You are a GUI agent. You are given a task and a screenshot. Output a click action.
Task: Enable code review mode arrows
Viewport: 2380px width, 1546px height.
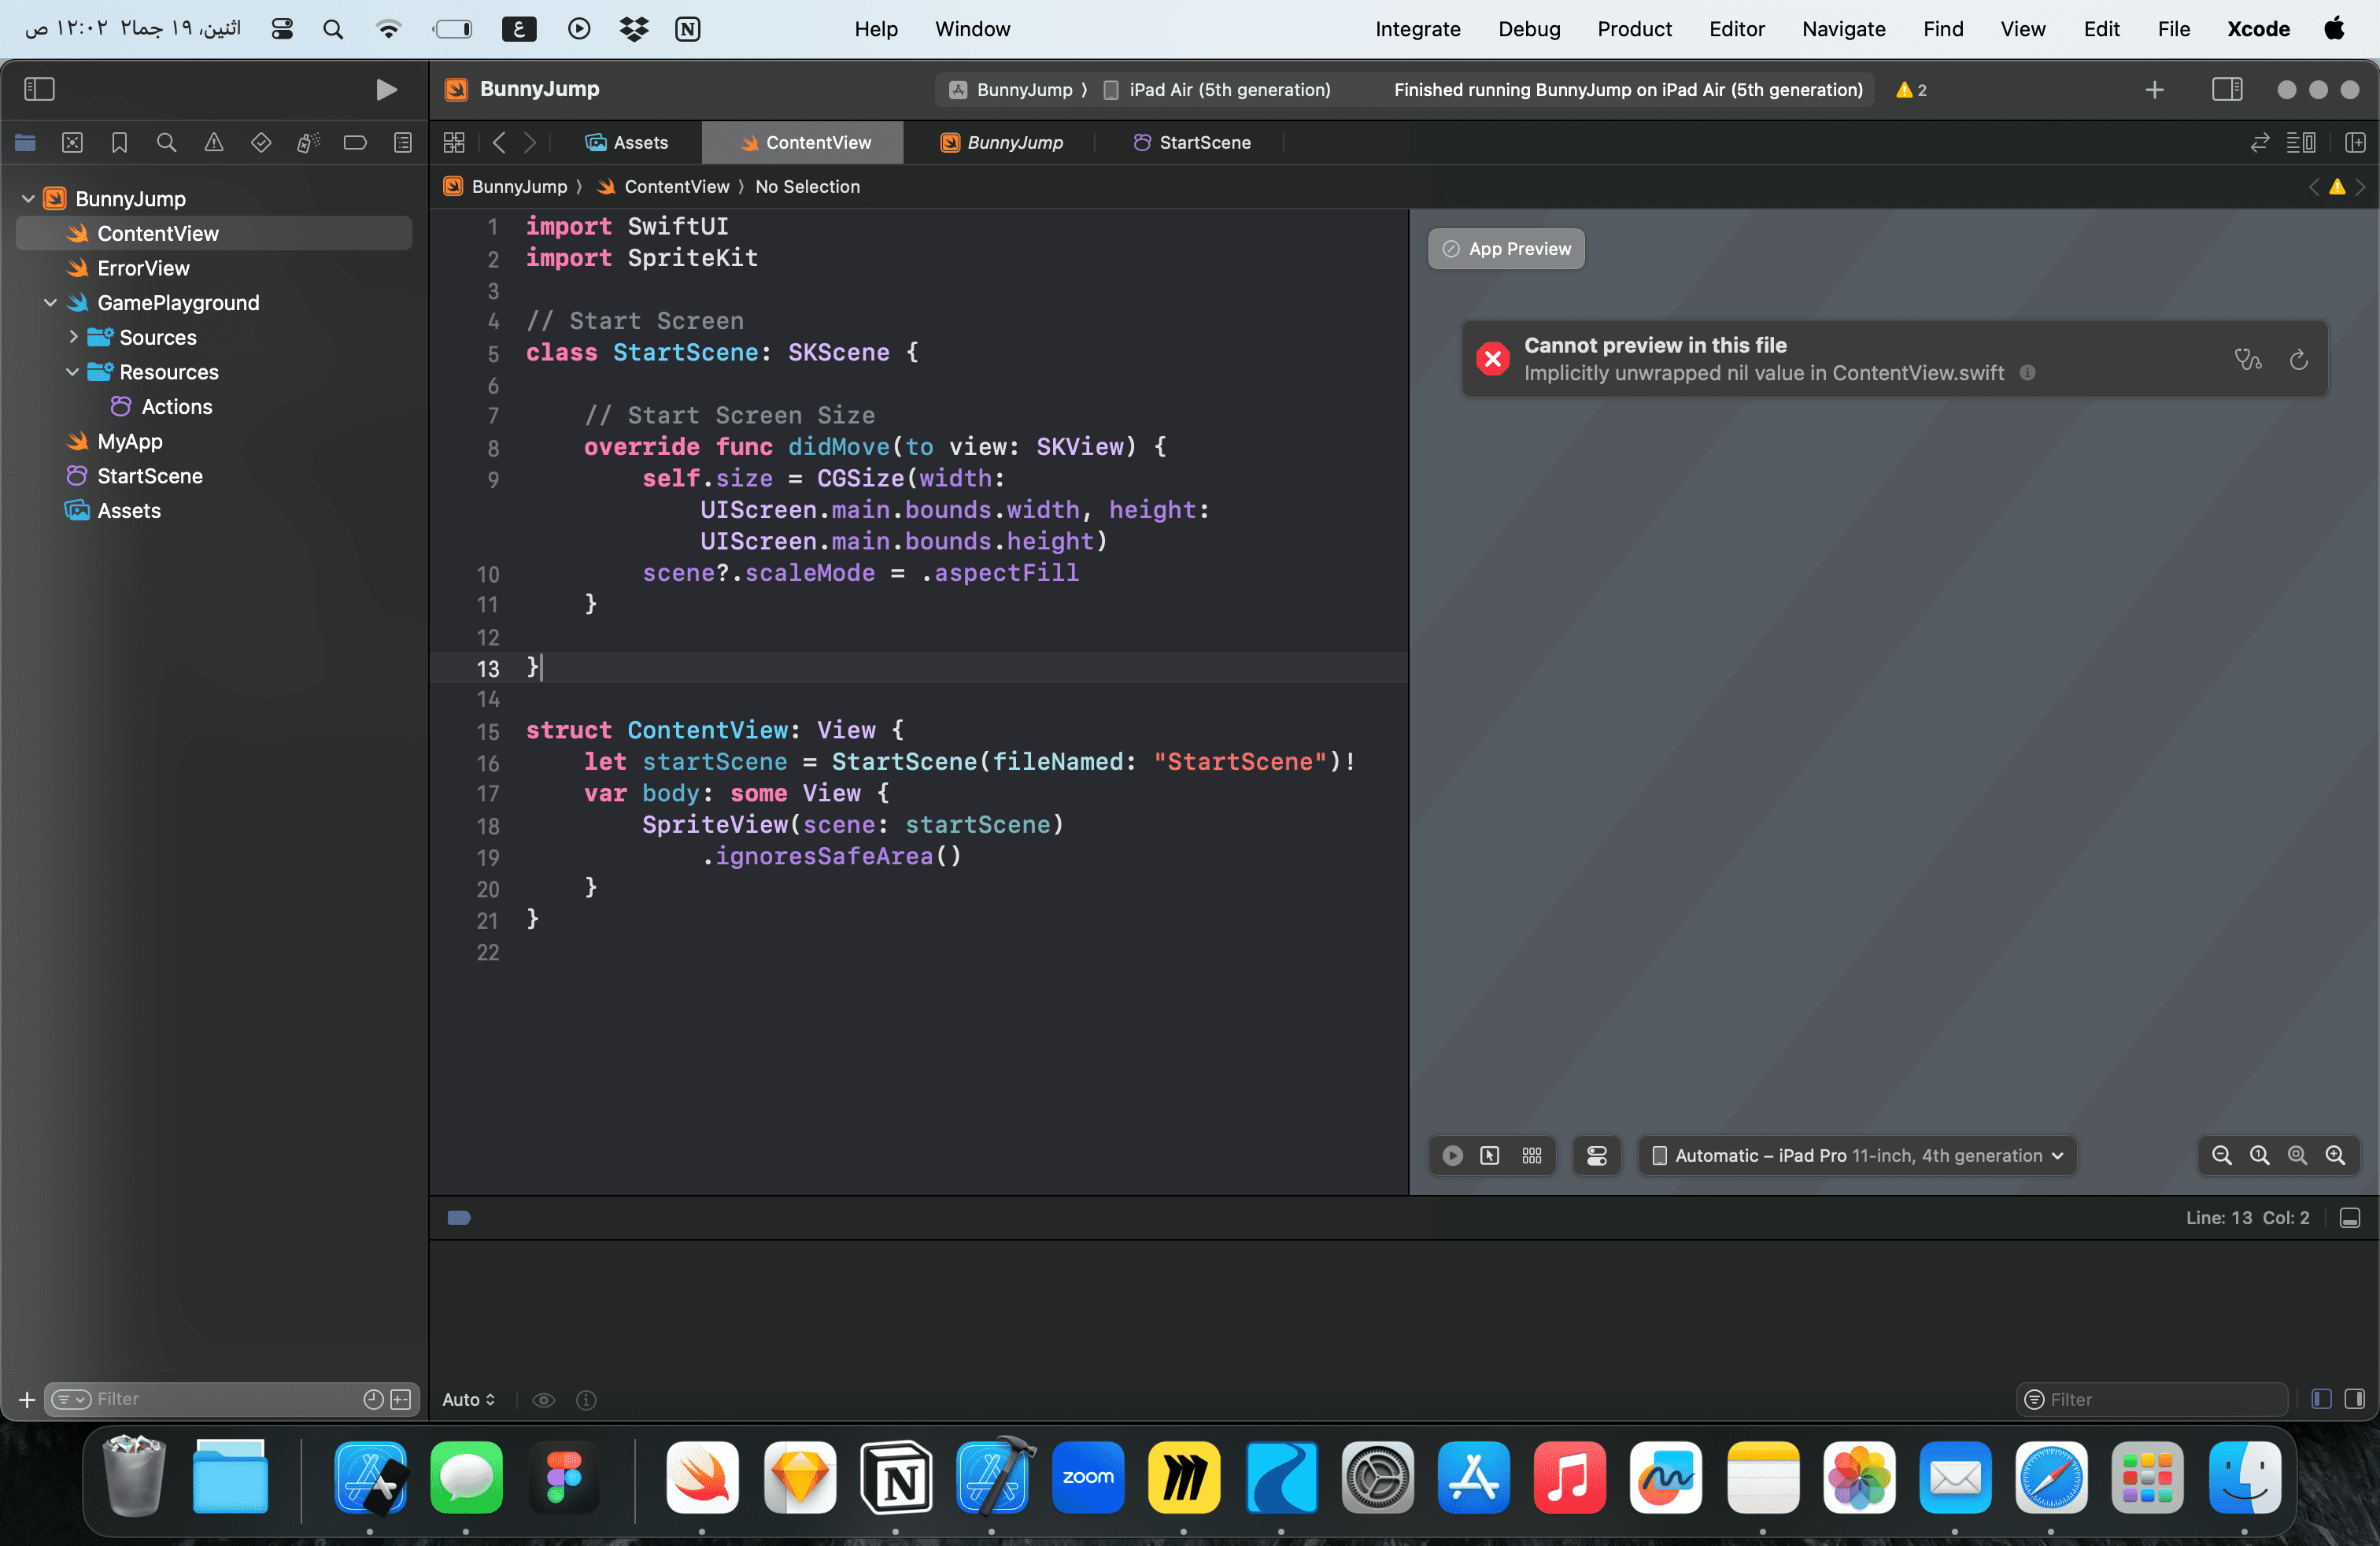[x=2260, y=143]
